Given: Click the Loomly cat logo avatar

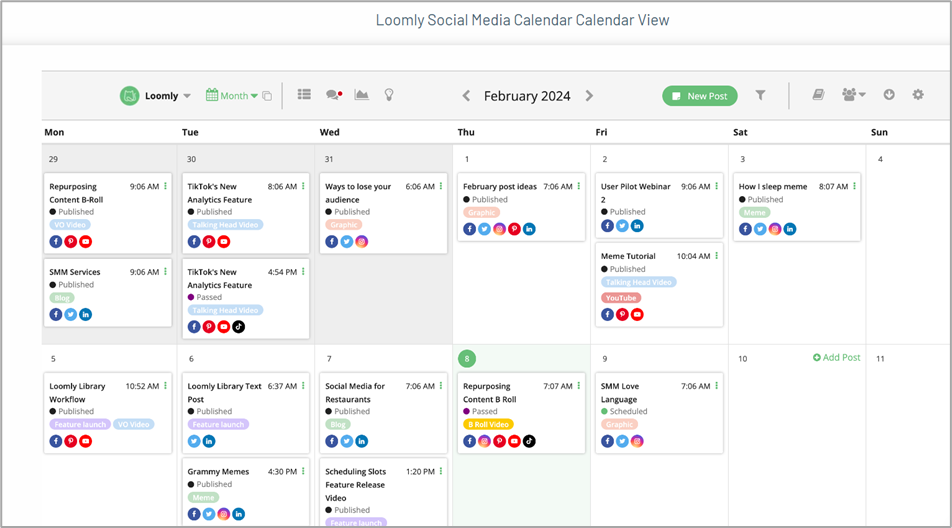Looking at the screenshot, I should click(129, 95).
